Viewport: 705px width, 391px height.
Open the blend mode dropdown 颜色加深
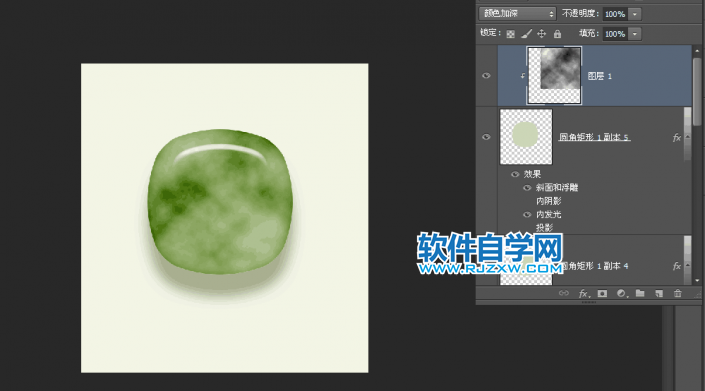[517, 14]
